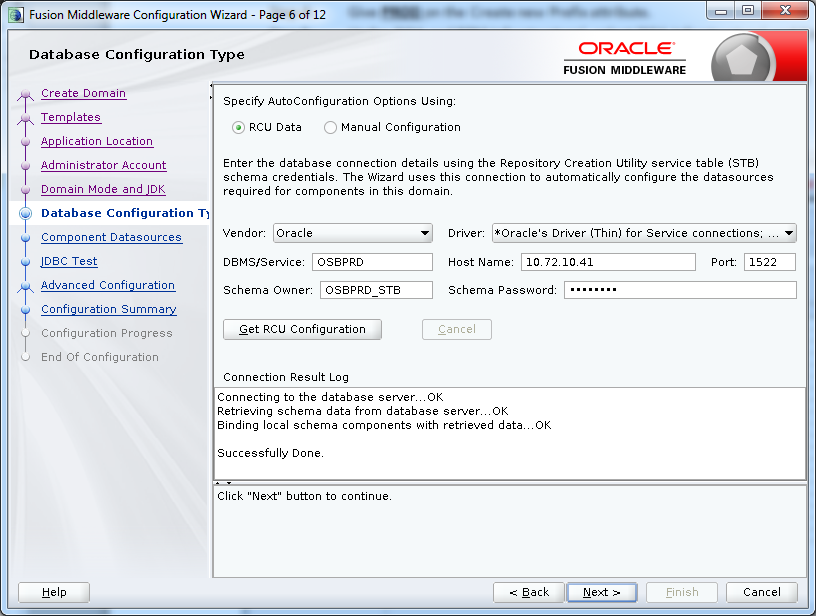Click the Get RCU Configuration button
816x616 pixels.
pos(302,329)
